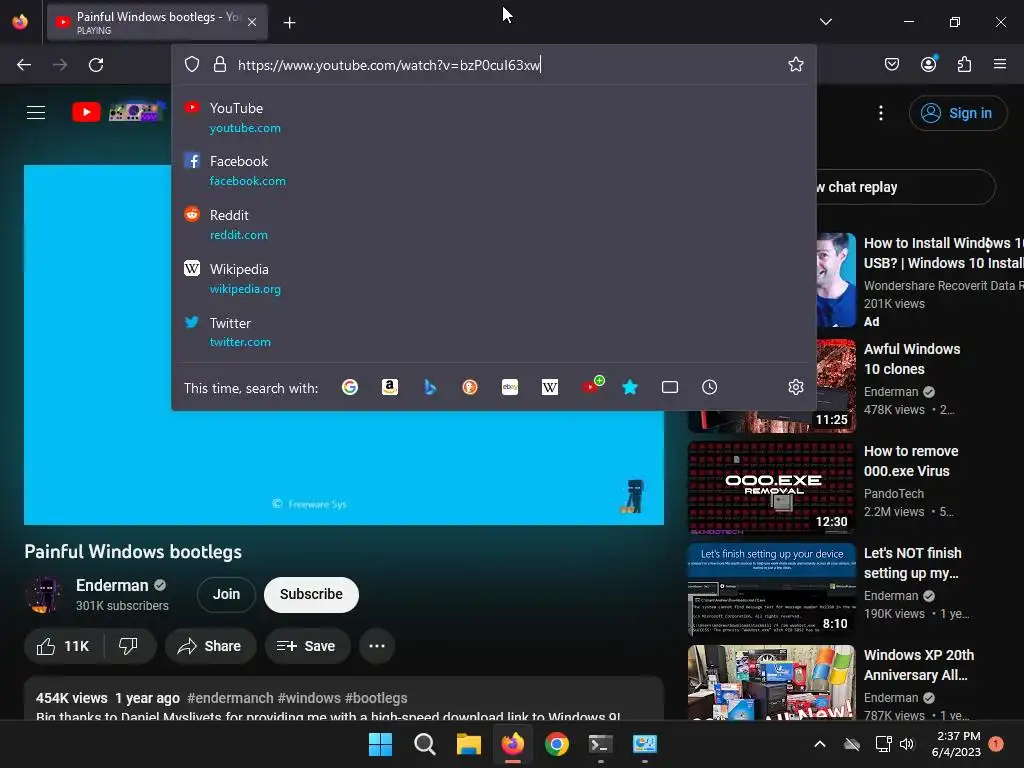This screenshot has height=768, width=1024.
Task: Click the Firefox back arrow button
Action: click(24, 65)
